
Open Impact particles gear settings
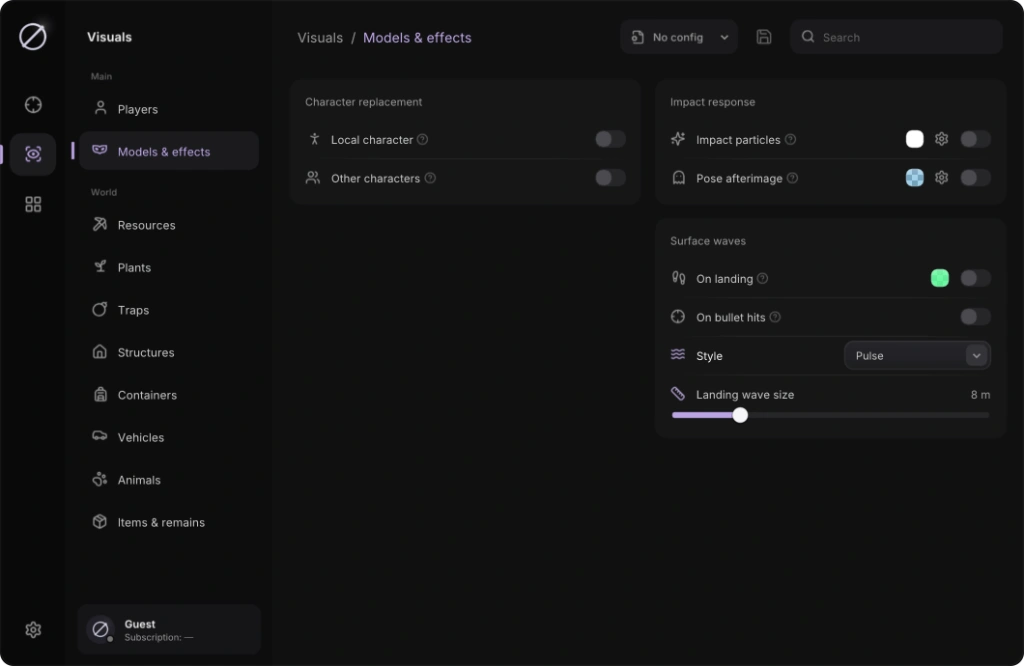point(941,139)
